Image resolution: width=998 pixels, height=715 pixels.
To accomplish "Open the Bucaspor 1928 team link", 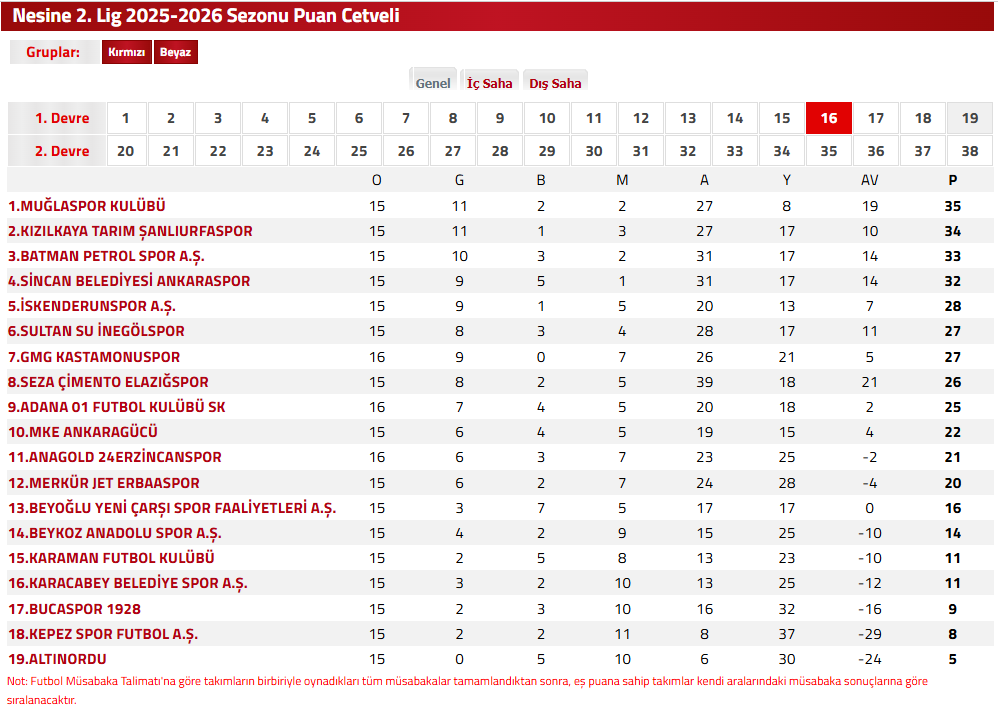I will point(75,609).
